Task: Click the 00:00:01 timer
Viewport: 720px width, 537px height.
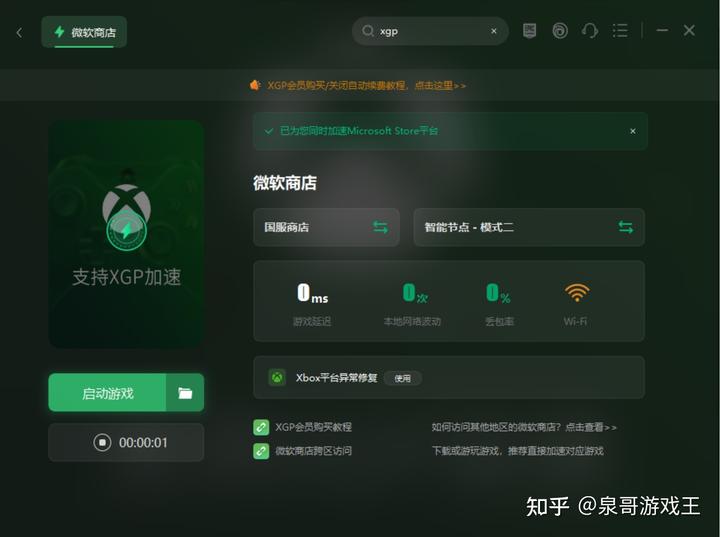Action: click(143, 443)
